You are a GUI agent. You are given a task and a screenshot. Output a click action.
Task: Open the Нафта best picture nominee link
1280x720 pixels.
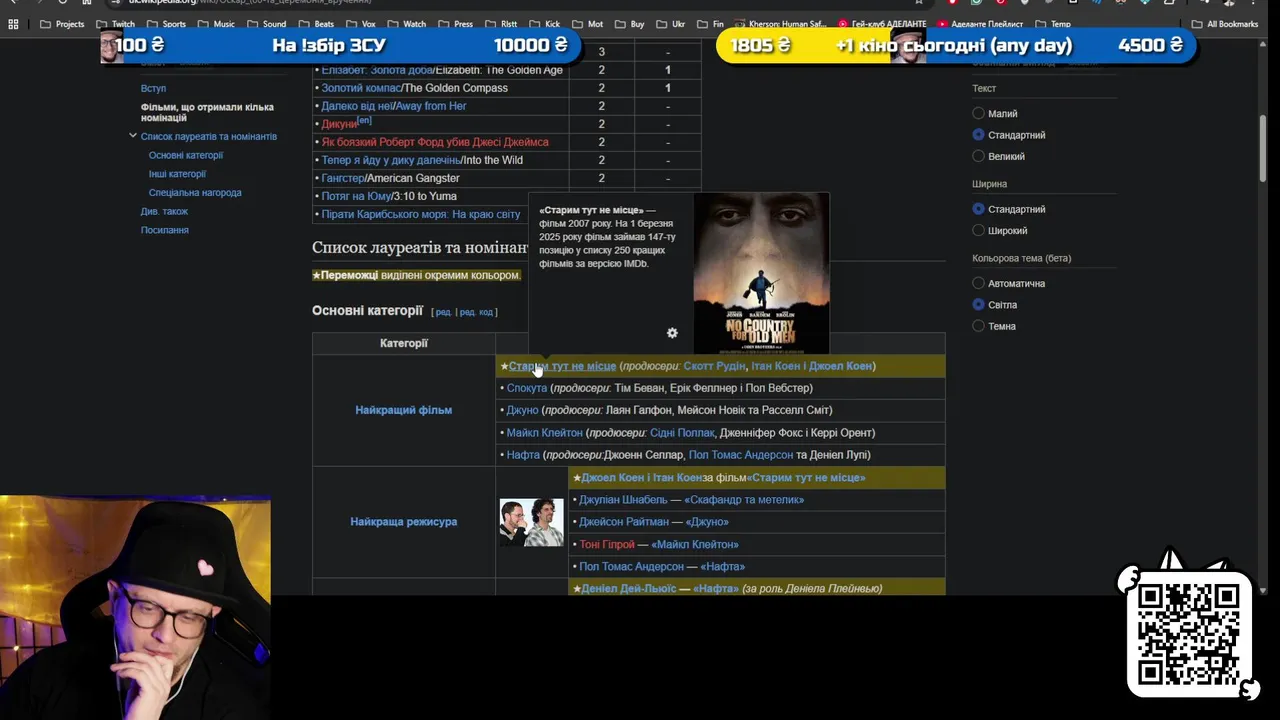click(523, 455)
